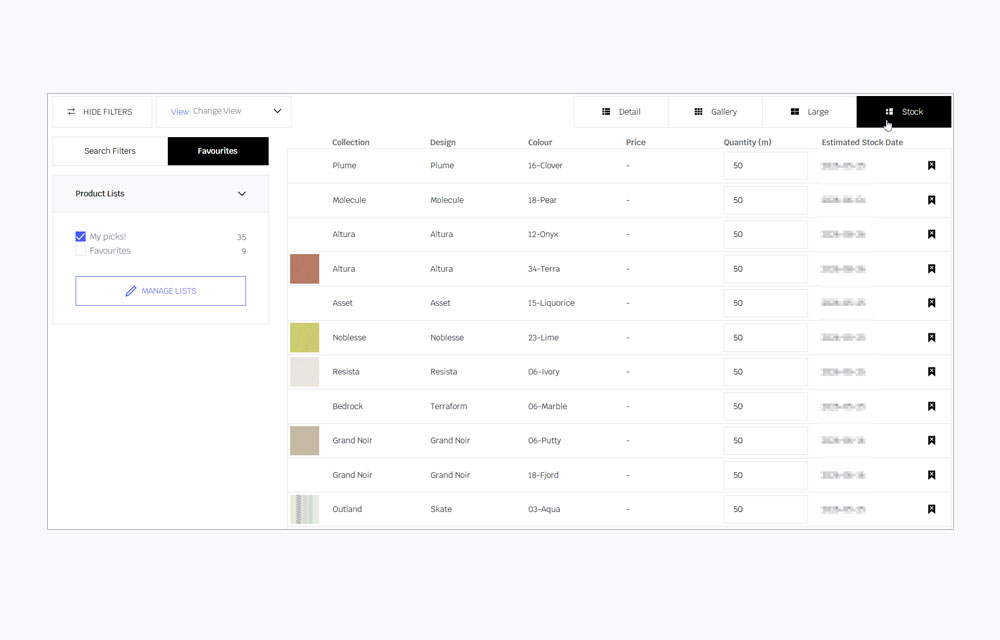The image size is (1000, 640).
Task: Select the Stock view tab
Action: [904, 112]
